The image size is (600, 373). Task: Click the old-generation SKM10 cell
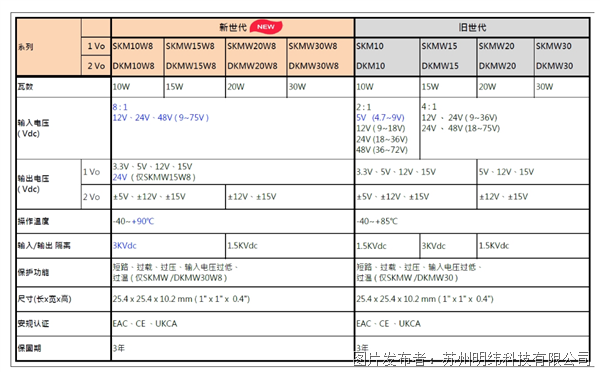pyautogui.click(x=370, y=46)
